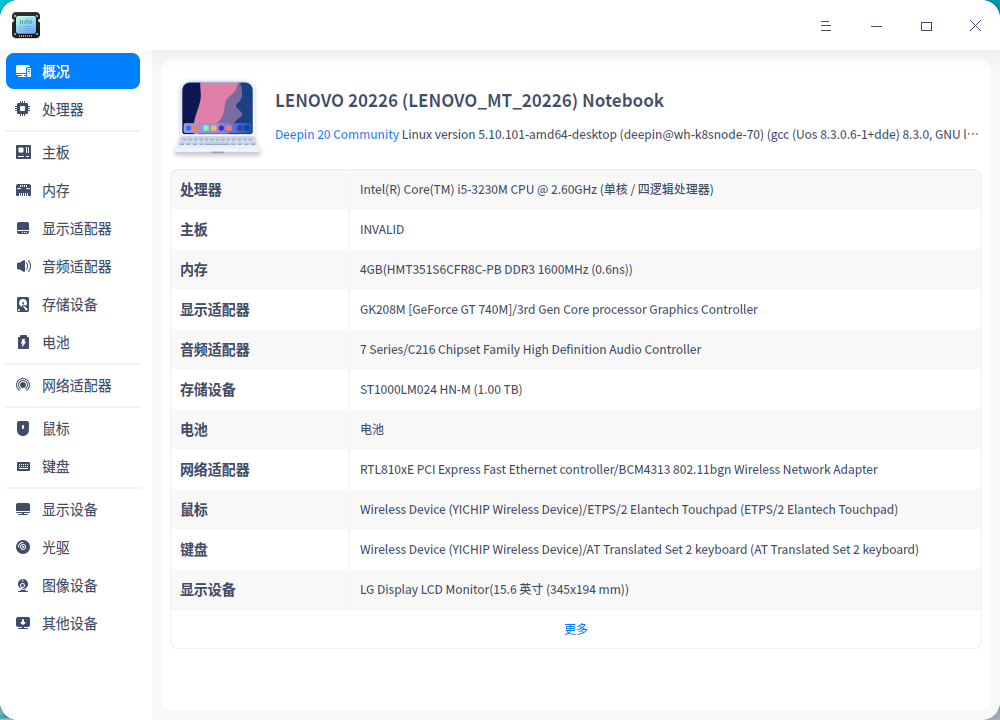Viewport: 1000px width, 720px height.
Task: Click the 处理器 chip icon in sidebar
Action: pos(23,109)
